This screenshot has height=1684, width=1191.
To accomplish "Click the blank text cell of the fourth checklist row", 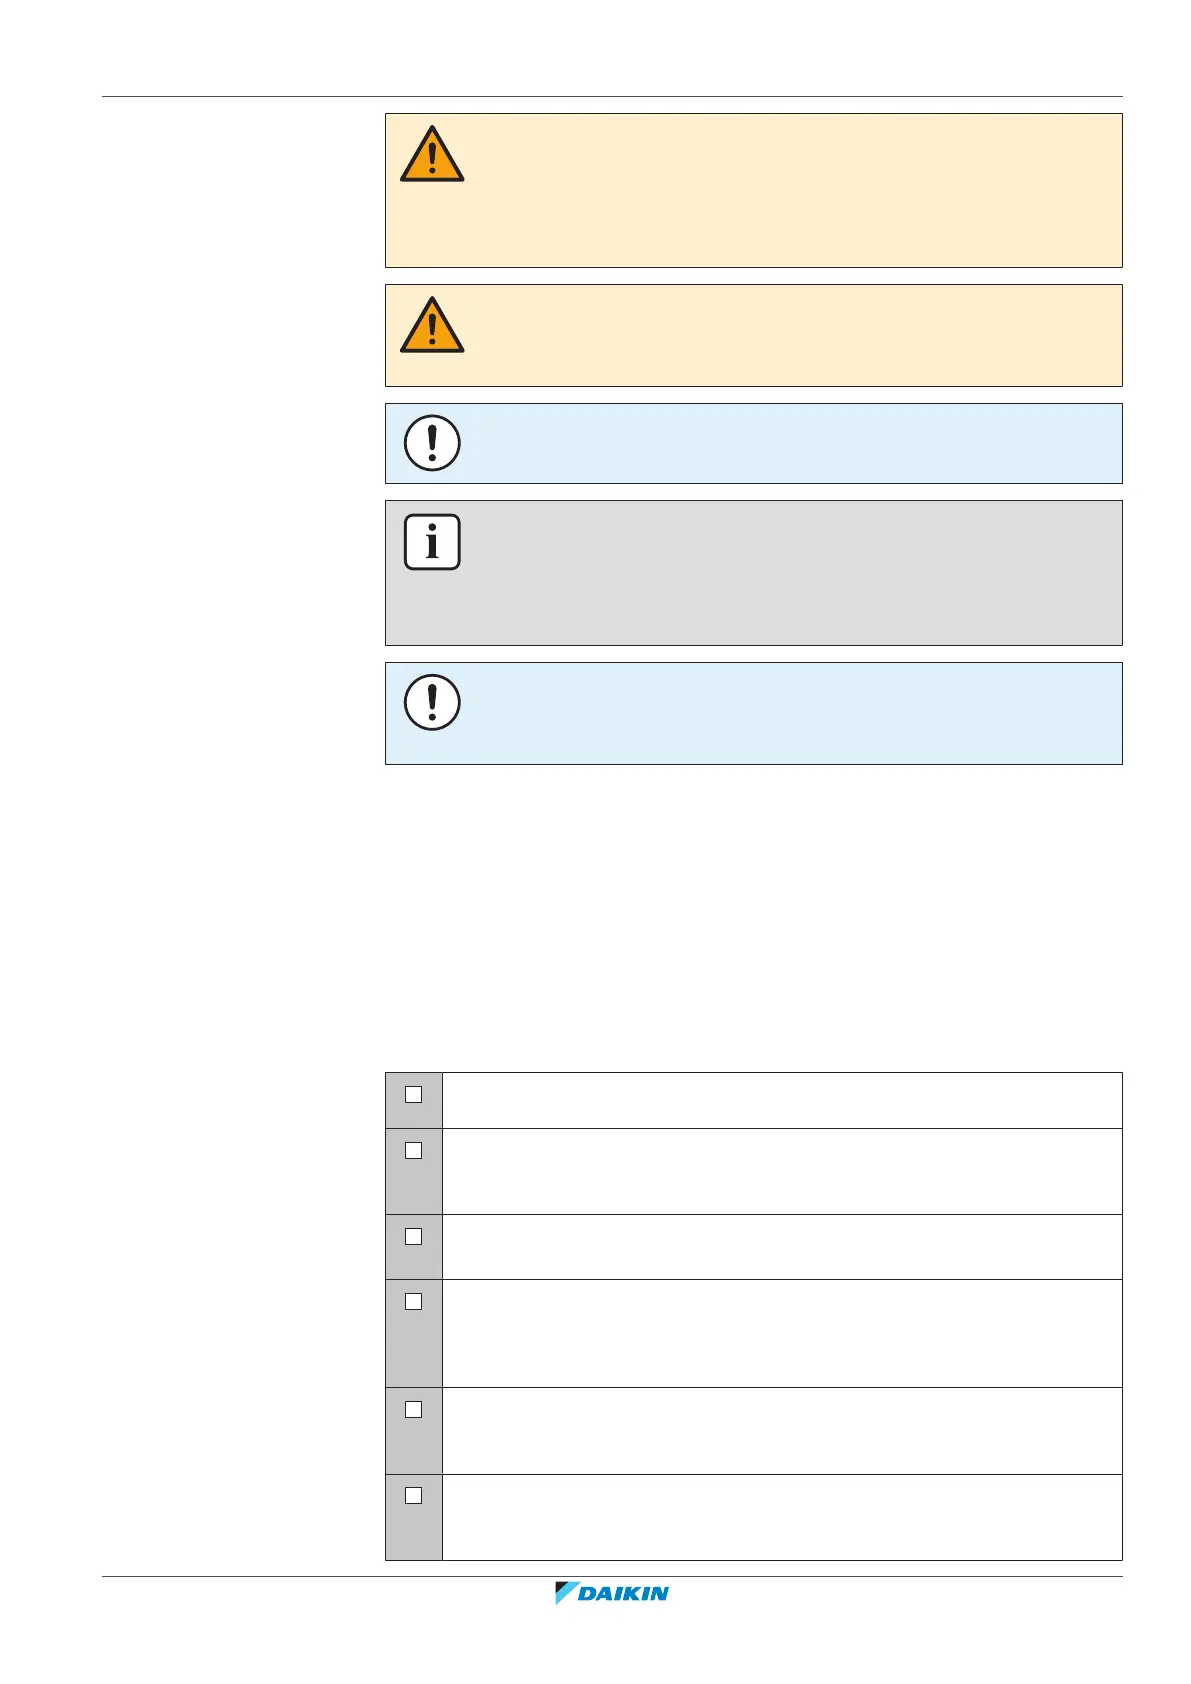I will 781,1333.
